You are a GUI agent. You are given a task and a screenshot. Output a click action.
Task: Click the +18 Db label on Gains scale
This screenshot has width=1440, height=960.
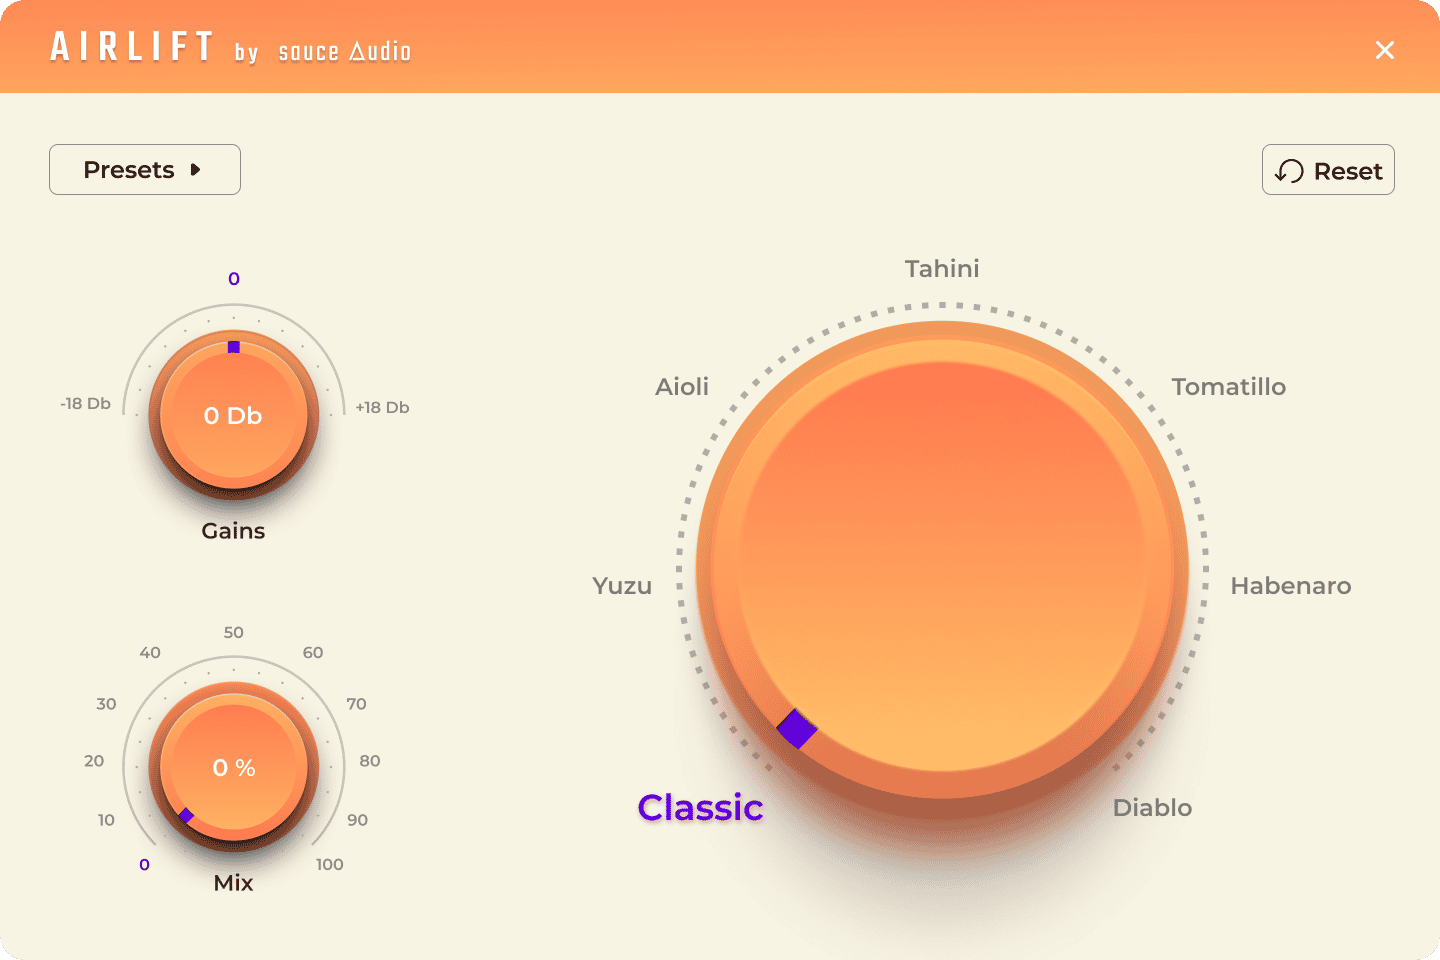click(x=383, y=408)
